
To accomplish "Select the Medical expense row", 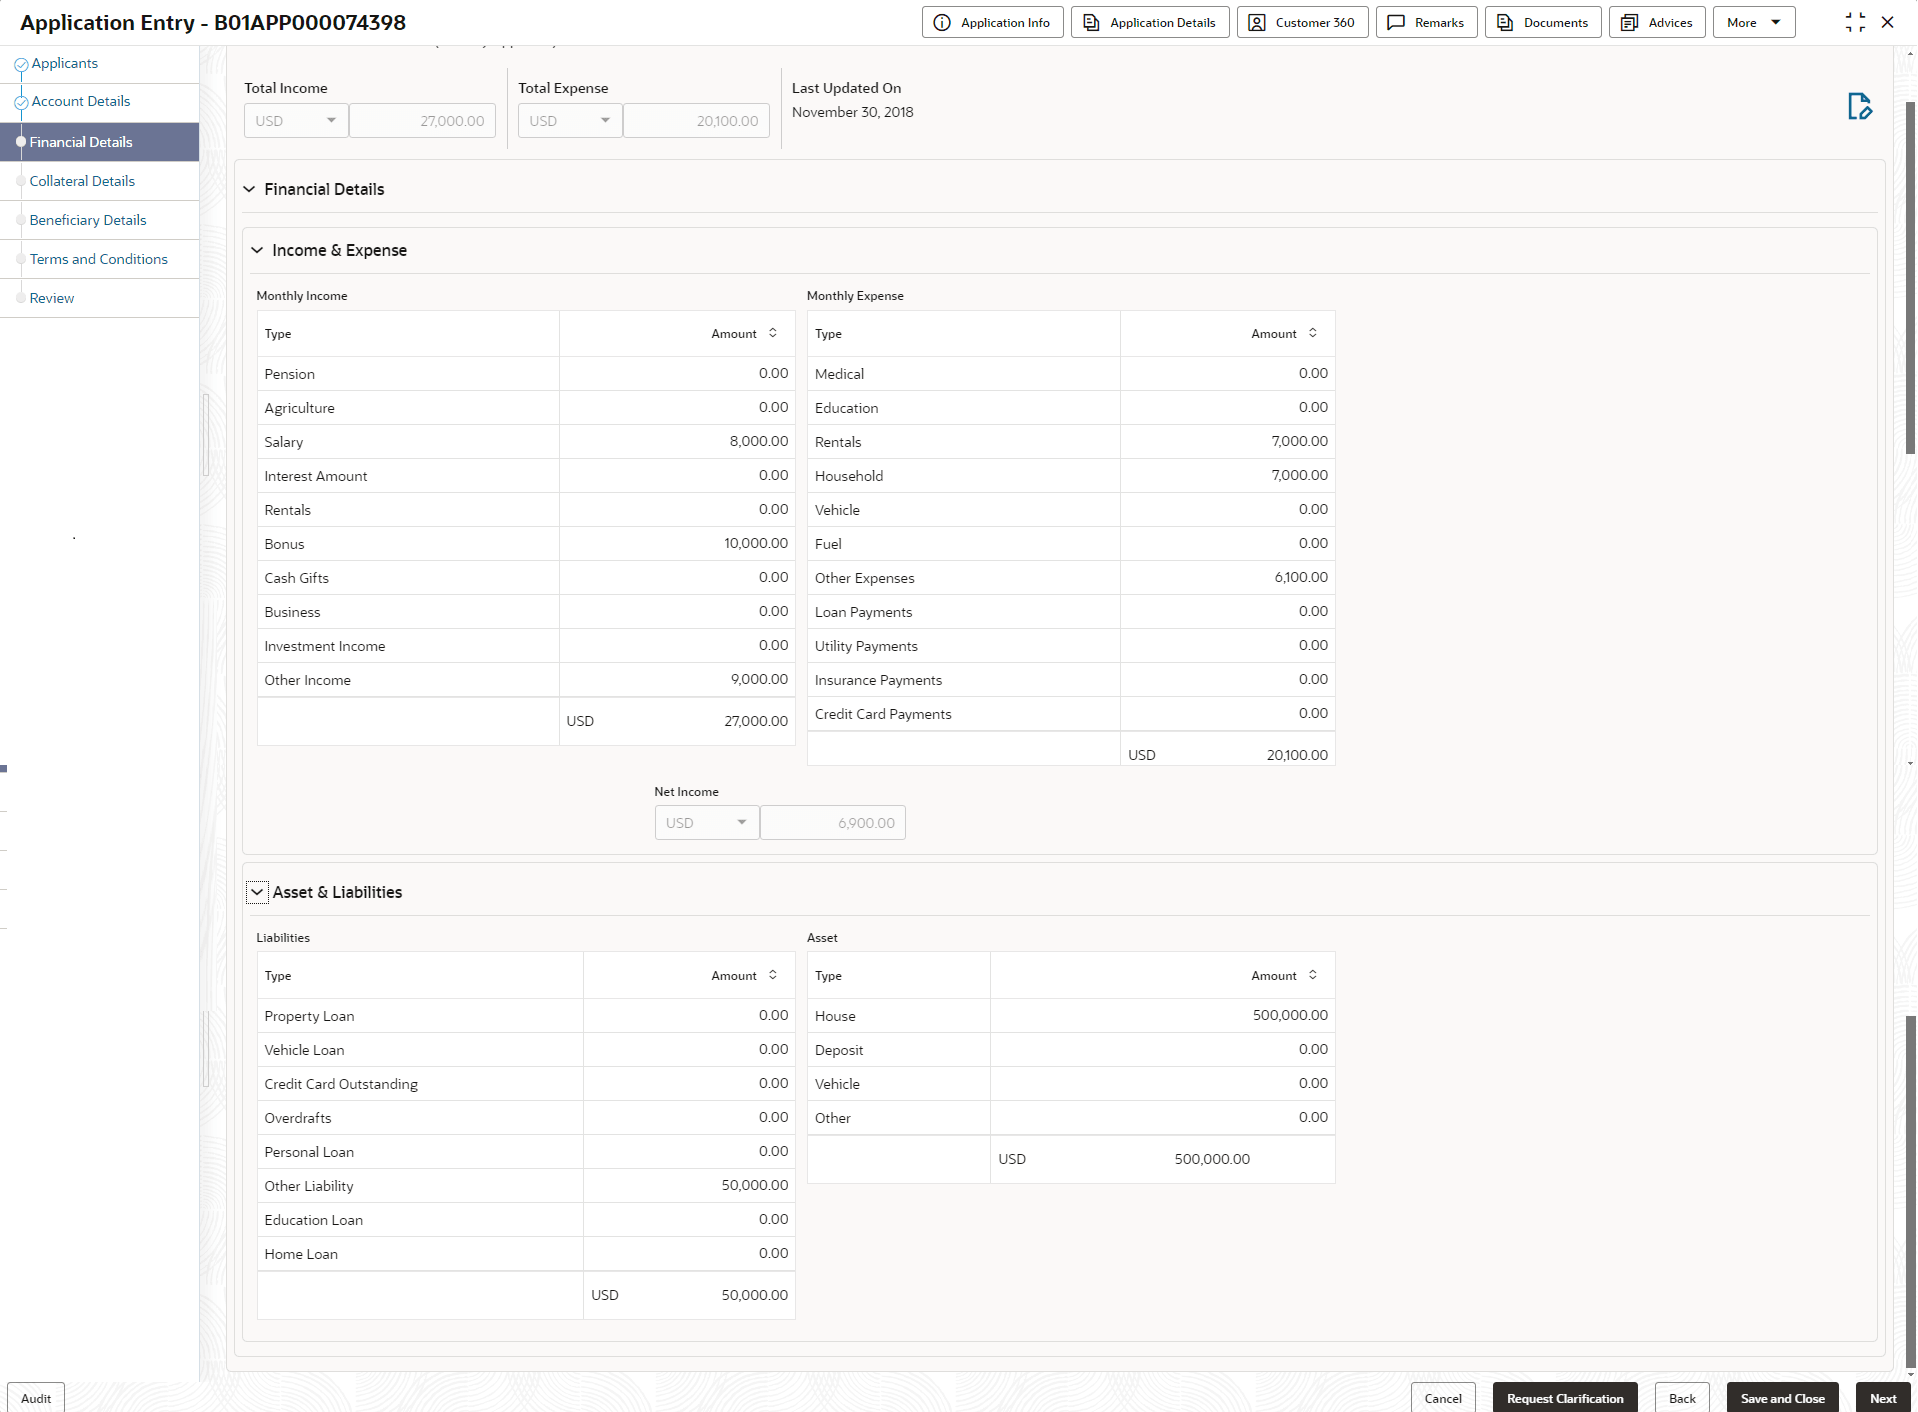I will tap(1071, 374).
